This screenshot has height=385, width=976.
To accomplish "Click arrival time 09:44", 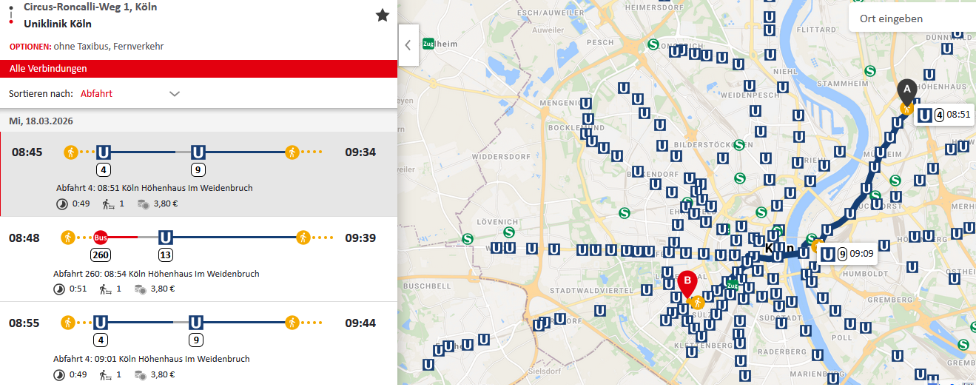I will pyautogui.click(x=360, y=323).
